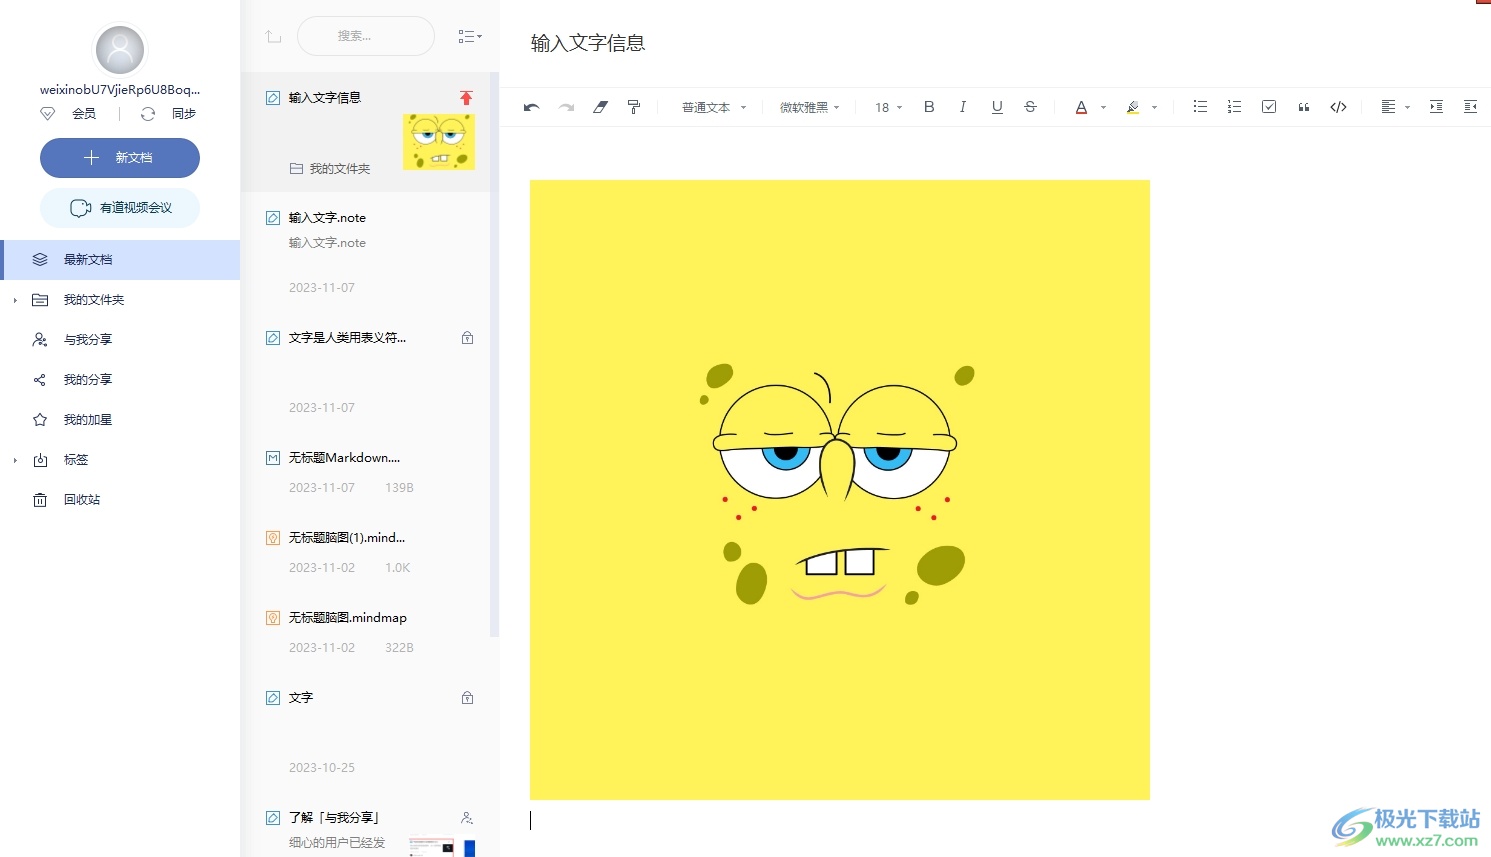Click the red pin-to-top icon
Viewport: 1491px width, 857px height.
tap(466, 98)
